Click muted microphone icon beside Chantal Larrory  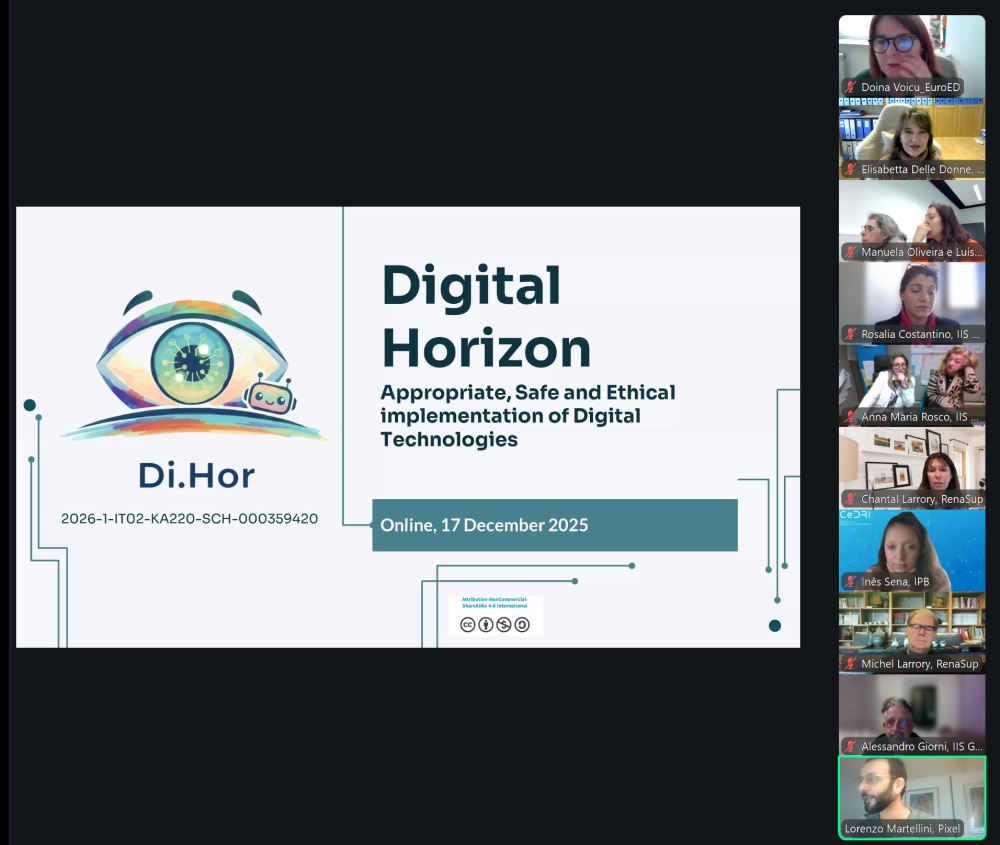[x=851, y=499]
